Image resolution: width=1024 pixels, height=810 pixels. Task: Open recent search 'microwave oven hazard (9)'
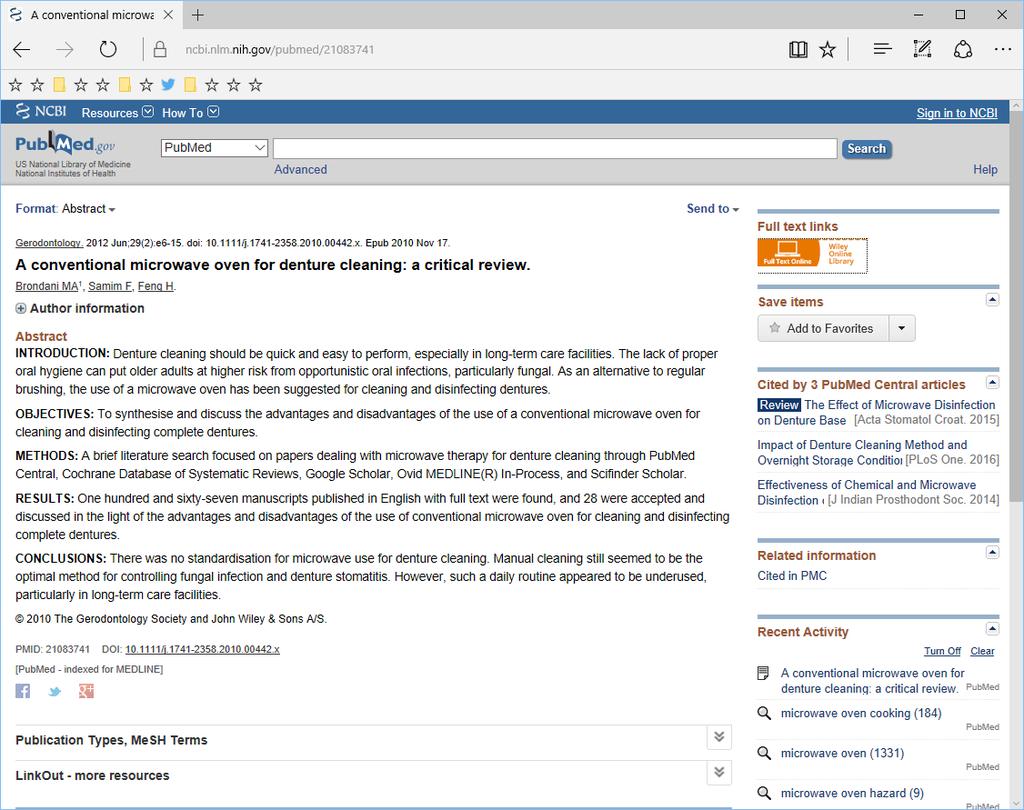tap(852, 793)
